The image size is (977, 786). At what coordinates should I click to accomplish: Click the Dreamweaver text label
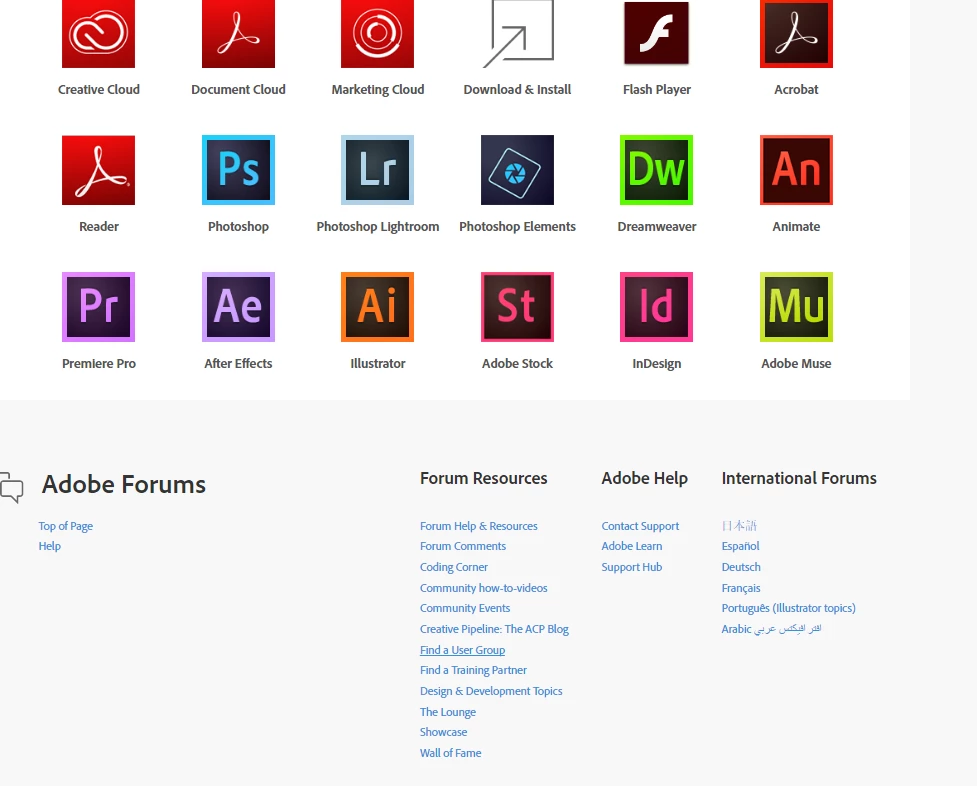(657, 227)
